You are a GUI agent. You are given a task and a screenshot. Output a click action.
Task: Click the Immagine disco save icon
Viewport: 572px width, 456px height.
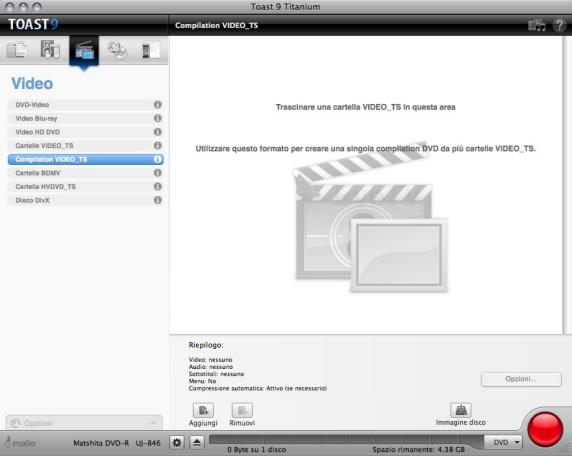pyautogui.click(x=461, y=410)
